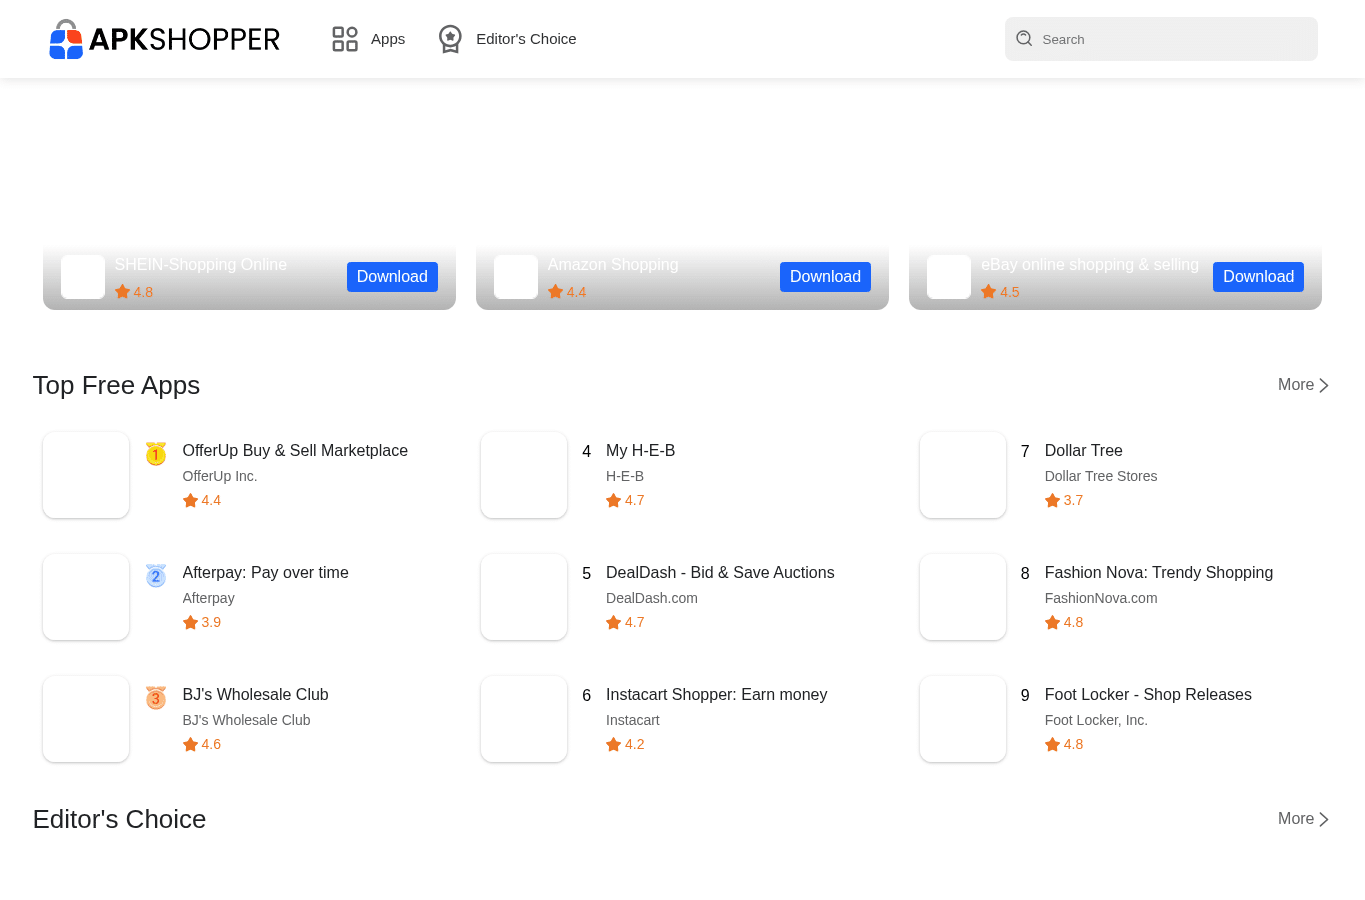
Task: Click the Top Free Apps heading
Action: pos(116,385)
